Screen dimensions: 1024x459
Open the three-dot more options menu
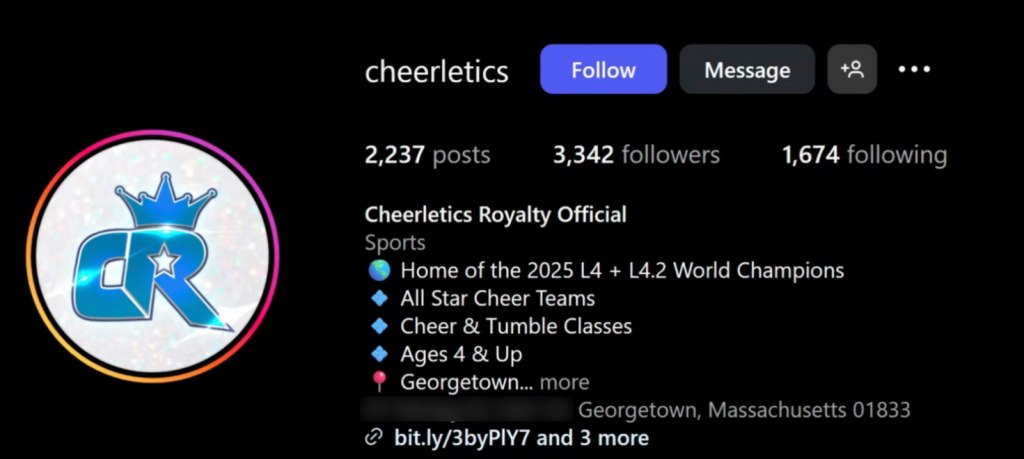tap(914, 69)
